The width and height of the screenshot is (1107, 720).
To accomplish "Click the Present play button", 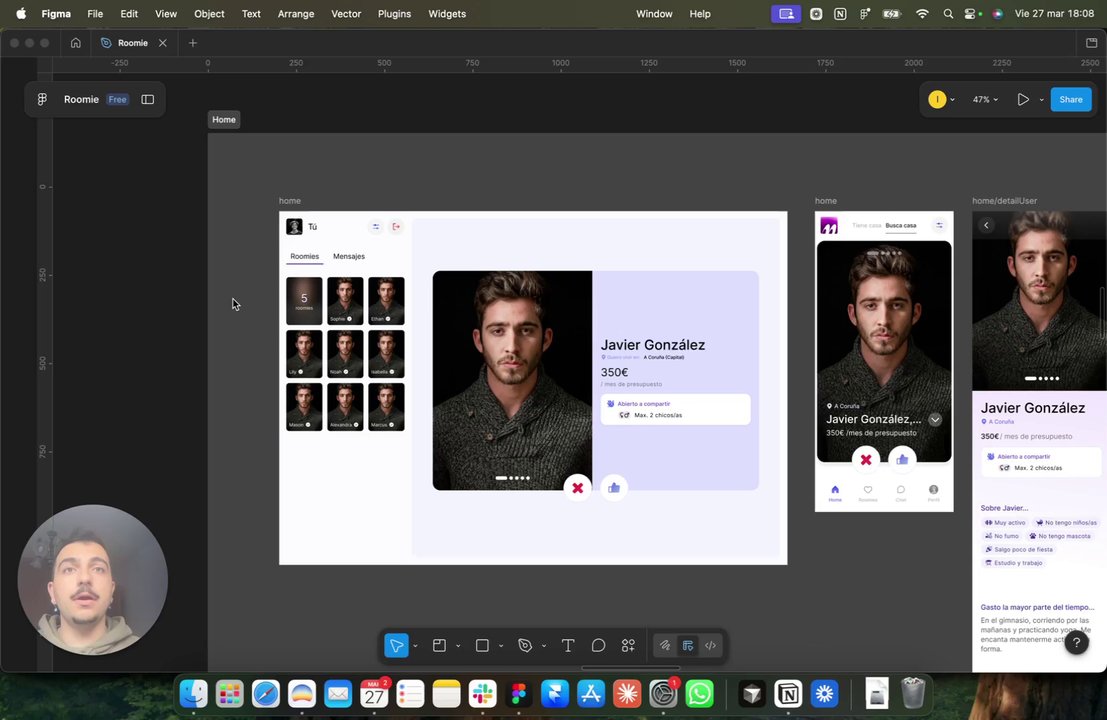I will point(1022,99).
